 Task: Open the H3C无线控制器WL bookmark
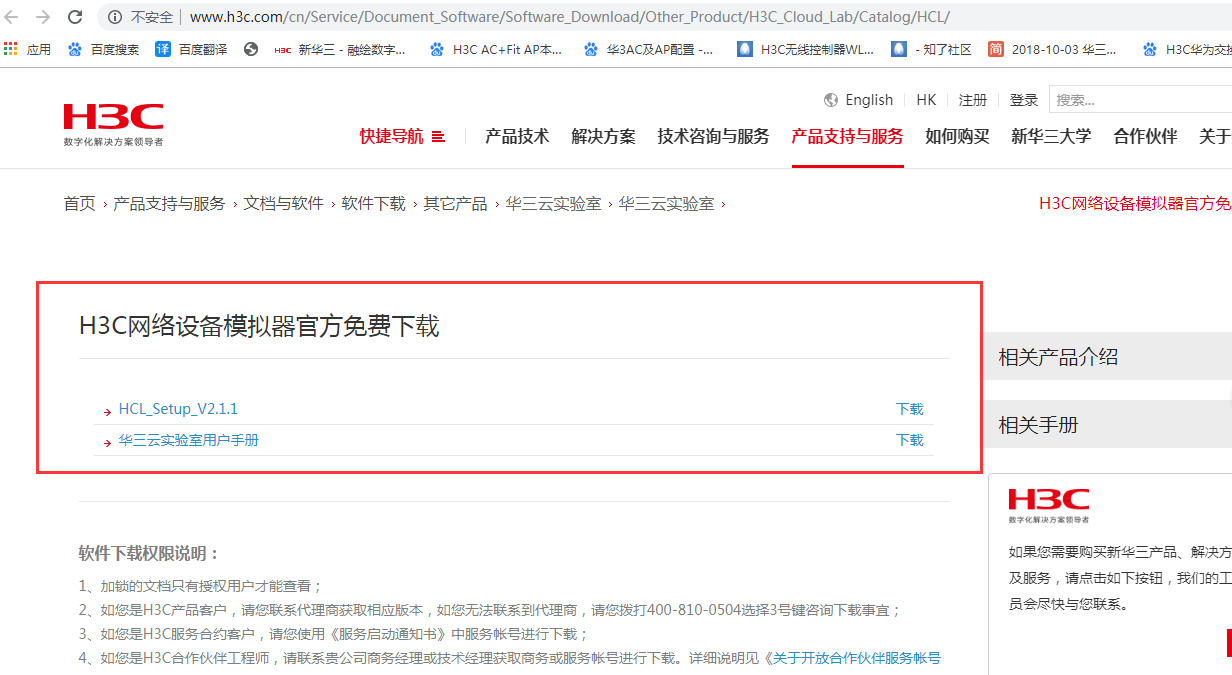[805, 49]
